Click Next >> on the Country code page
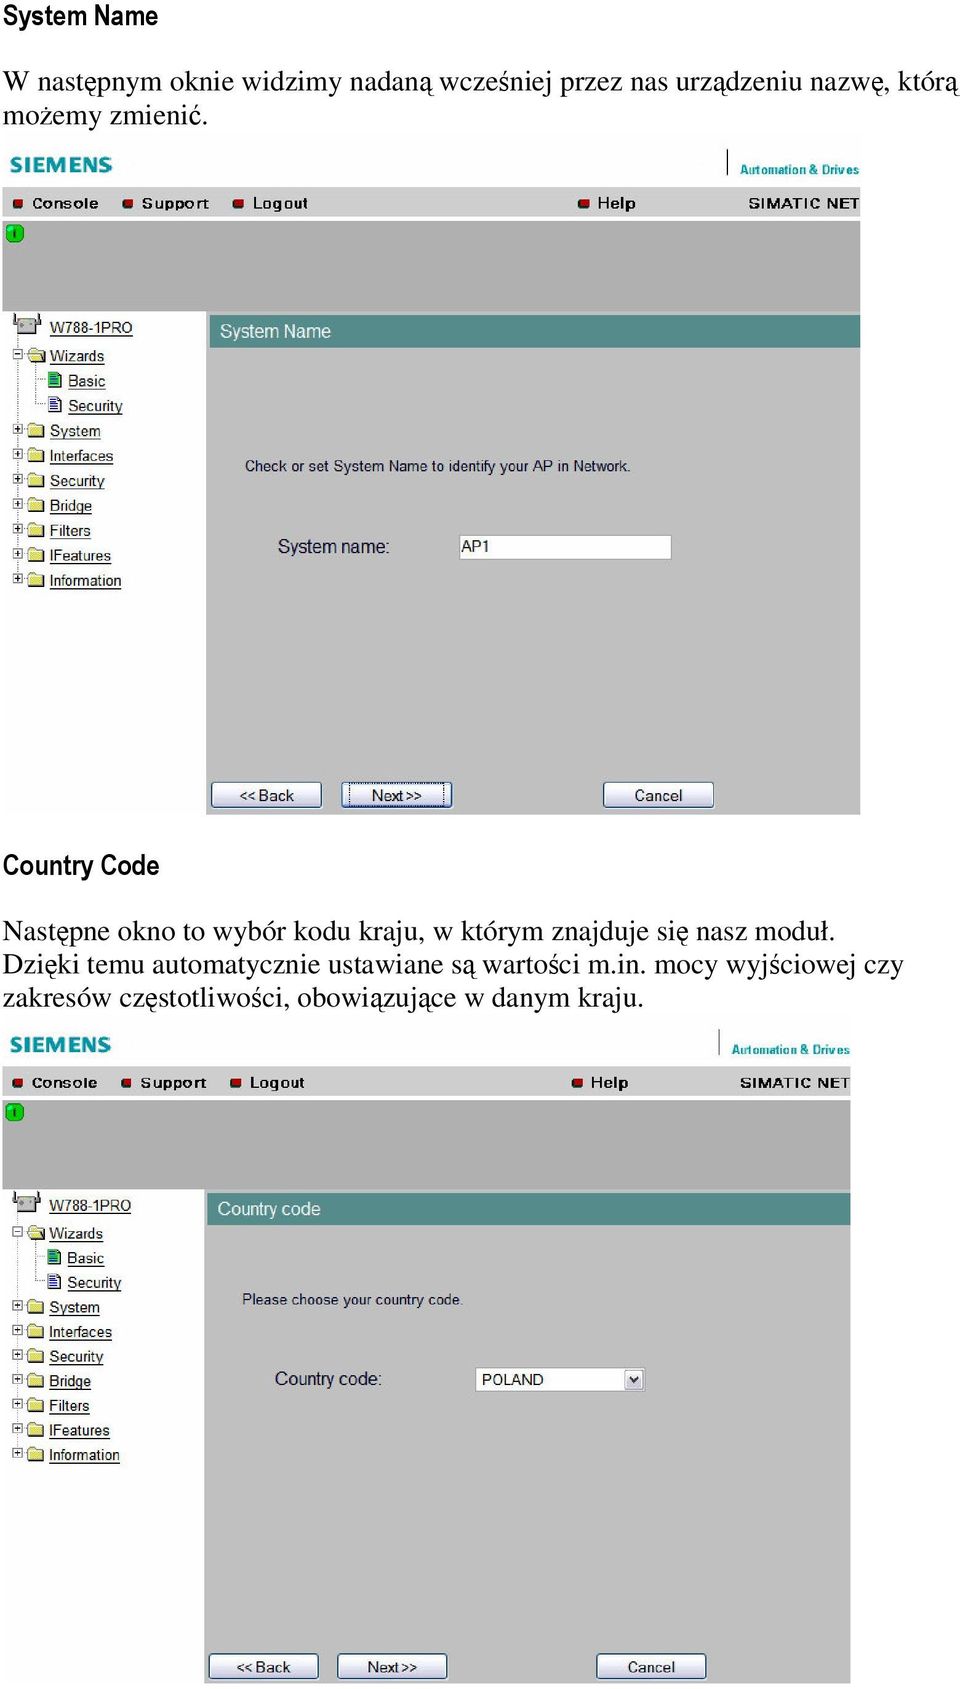Viewport: 960px width, 1689px height. pyautogui.click(x=392, y=1667)
